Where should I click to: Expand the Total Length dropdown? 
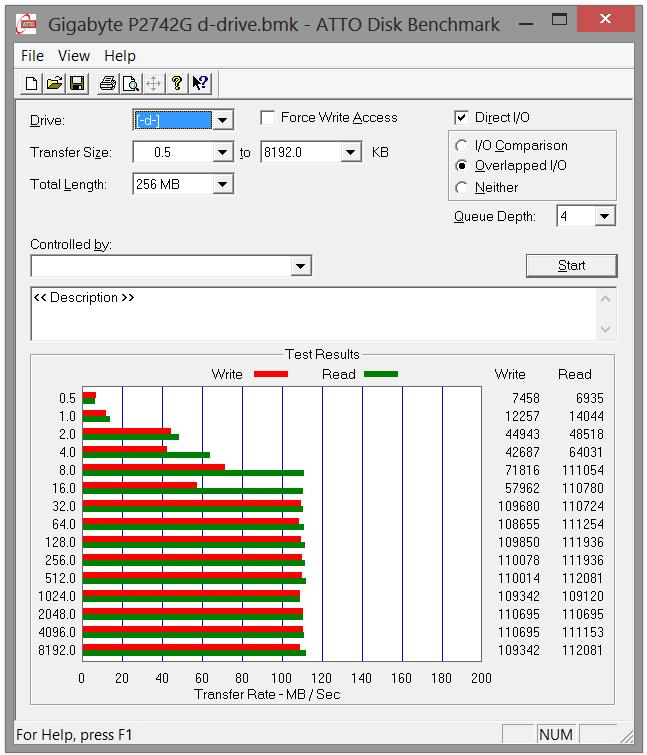(x=222, y=184)
